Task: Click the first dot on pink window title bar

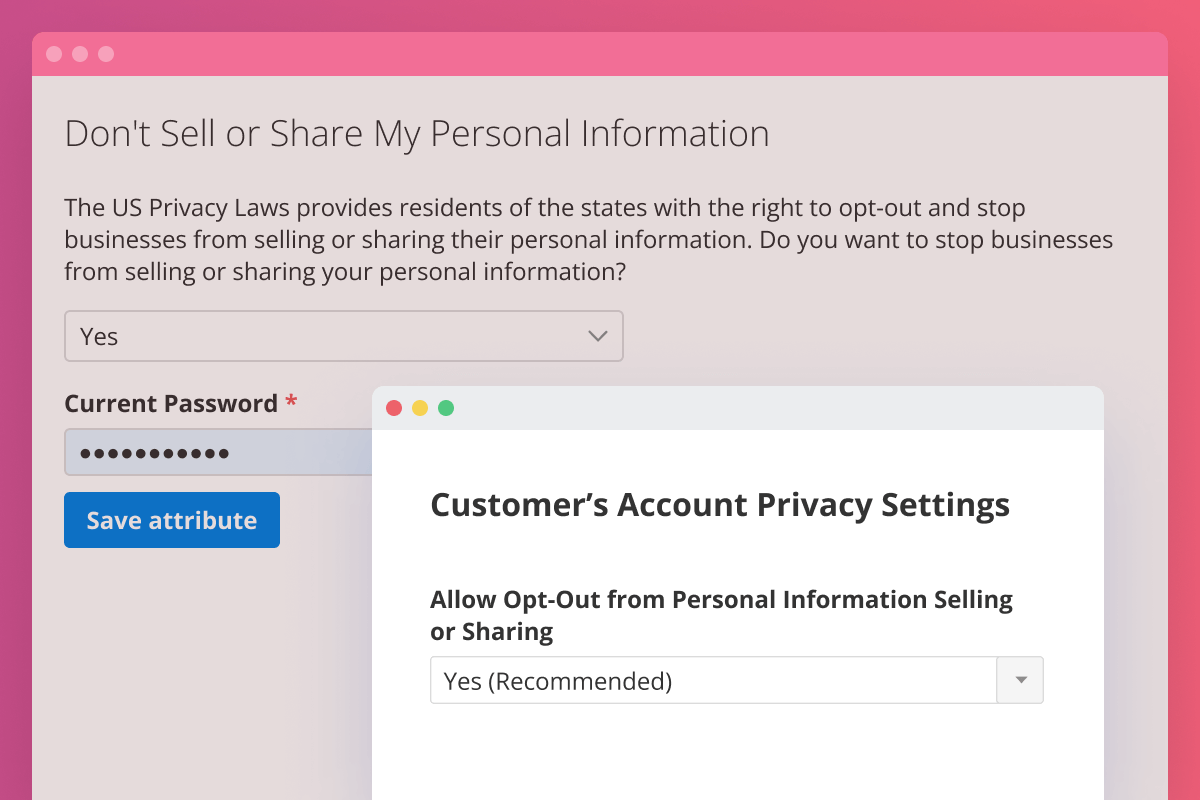Action: 54,54
